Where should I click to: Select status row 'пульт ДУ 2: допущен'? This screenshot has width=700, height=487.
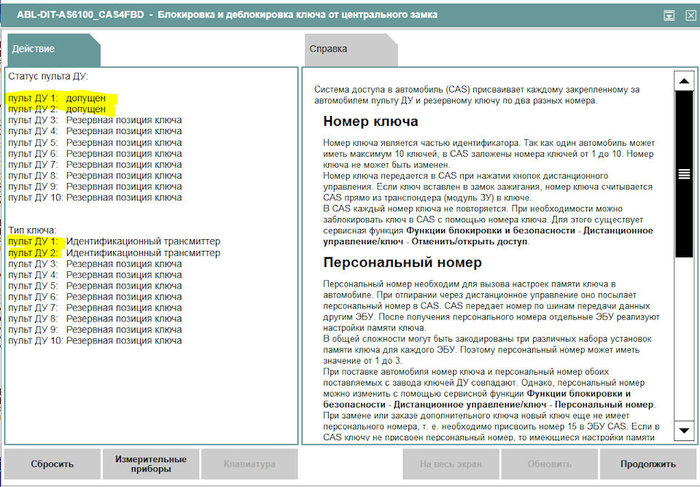tap(57, 109)
